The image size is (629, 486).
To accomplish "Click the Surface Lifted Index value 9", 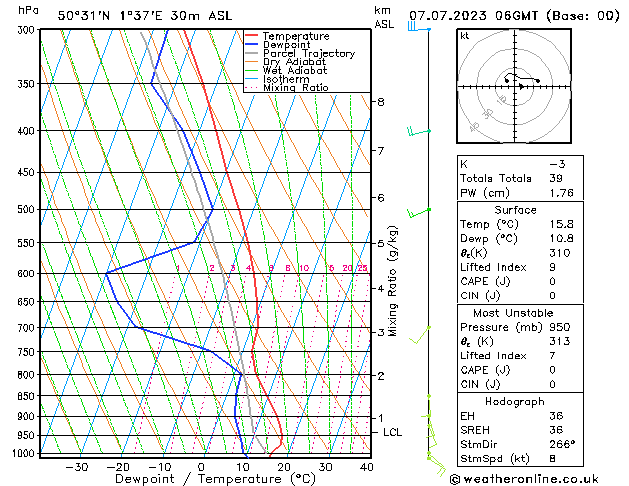I will (x=553, y=267).
